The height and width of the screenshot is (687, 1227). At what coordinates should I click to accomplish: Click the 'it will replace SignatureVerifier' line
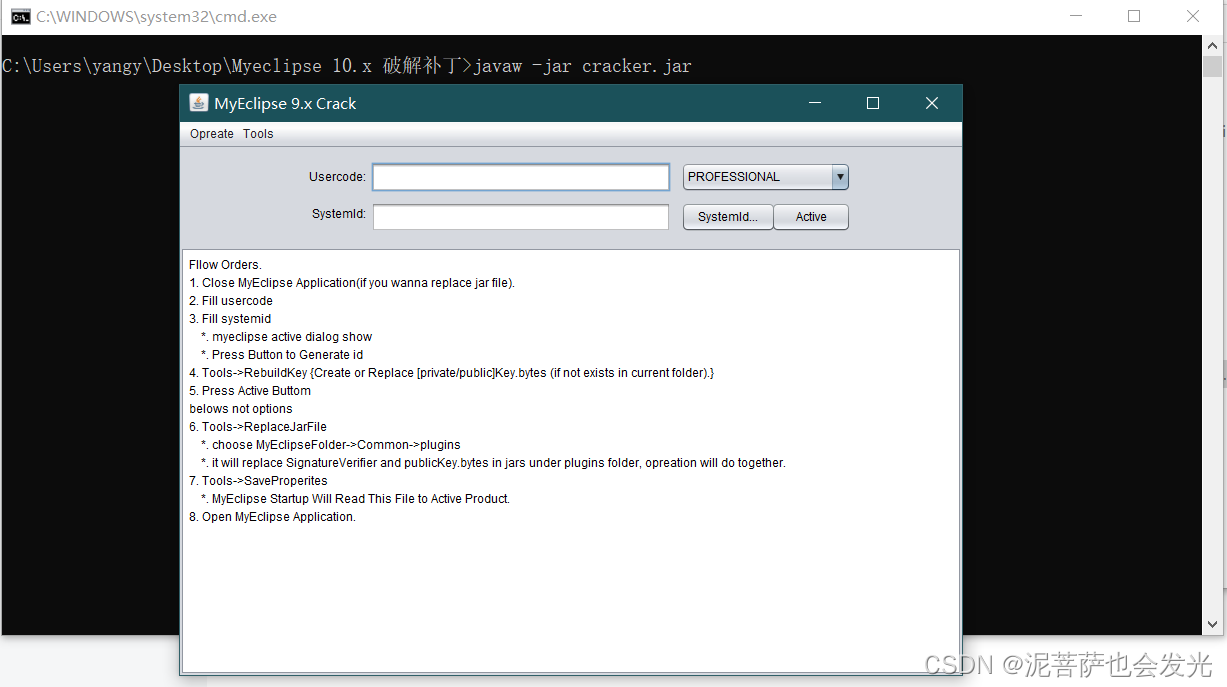pyautogui.click(x=493, y=463)
